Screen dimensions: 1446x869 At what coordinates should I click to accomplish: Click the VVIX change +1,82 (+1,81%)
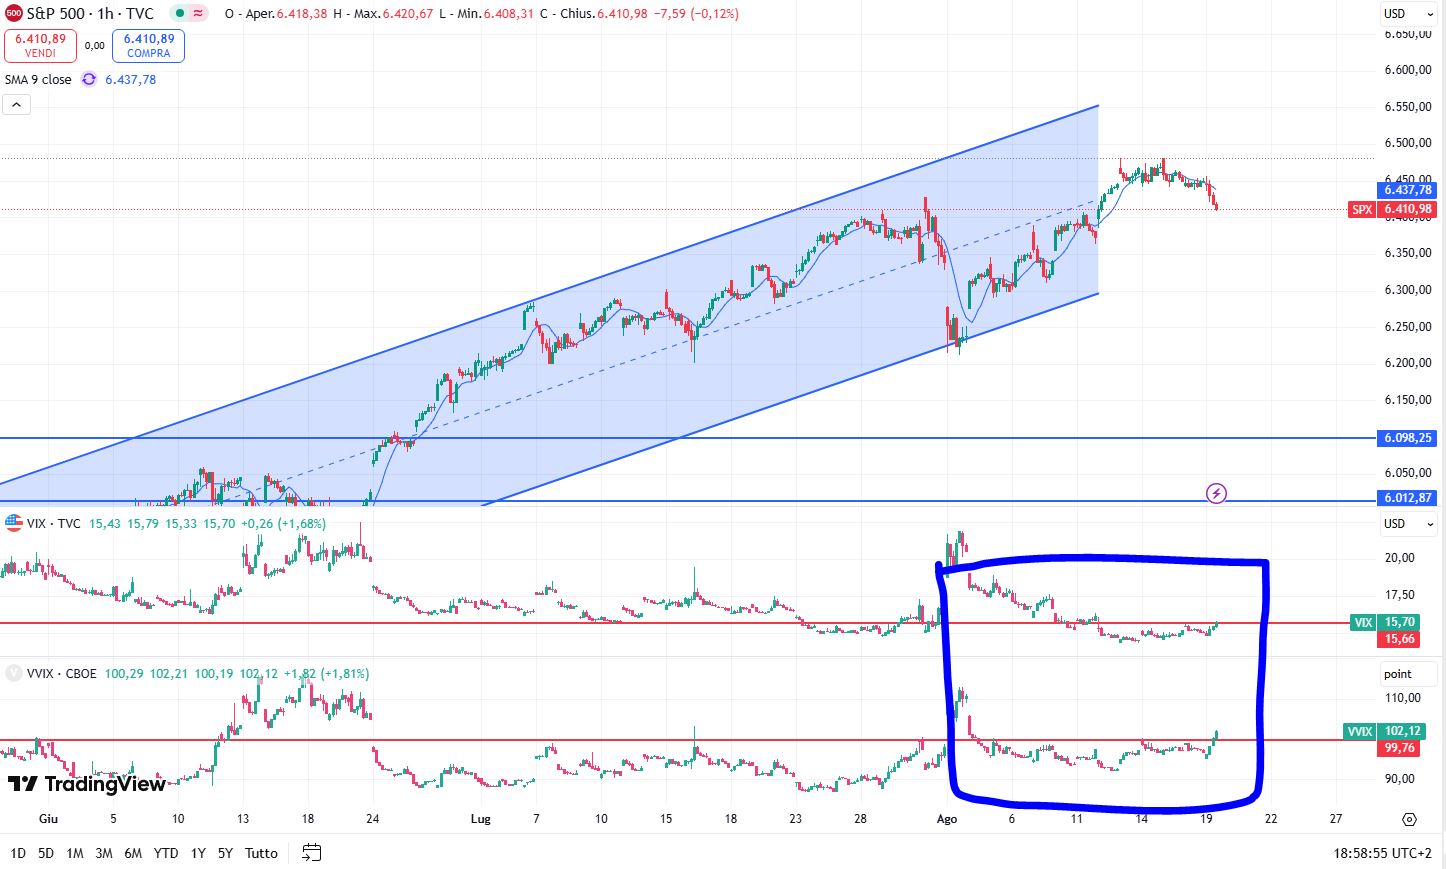pos(327,673)
